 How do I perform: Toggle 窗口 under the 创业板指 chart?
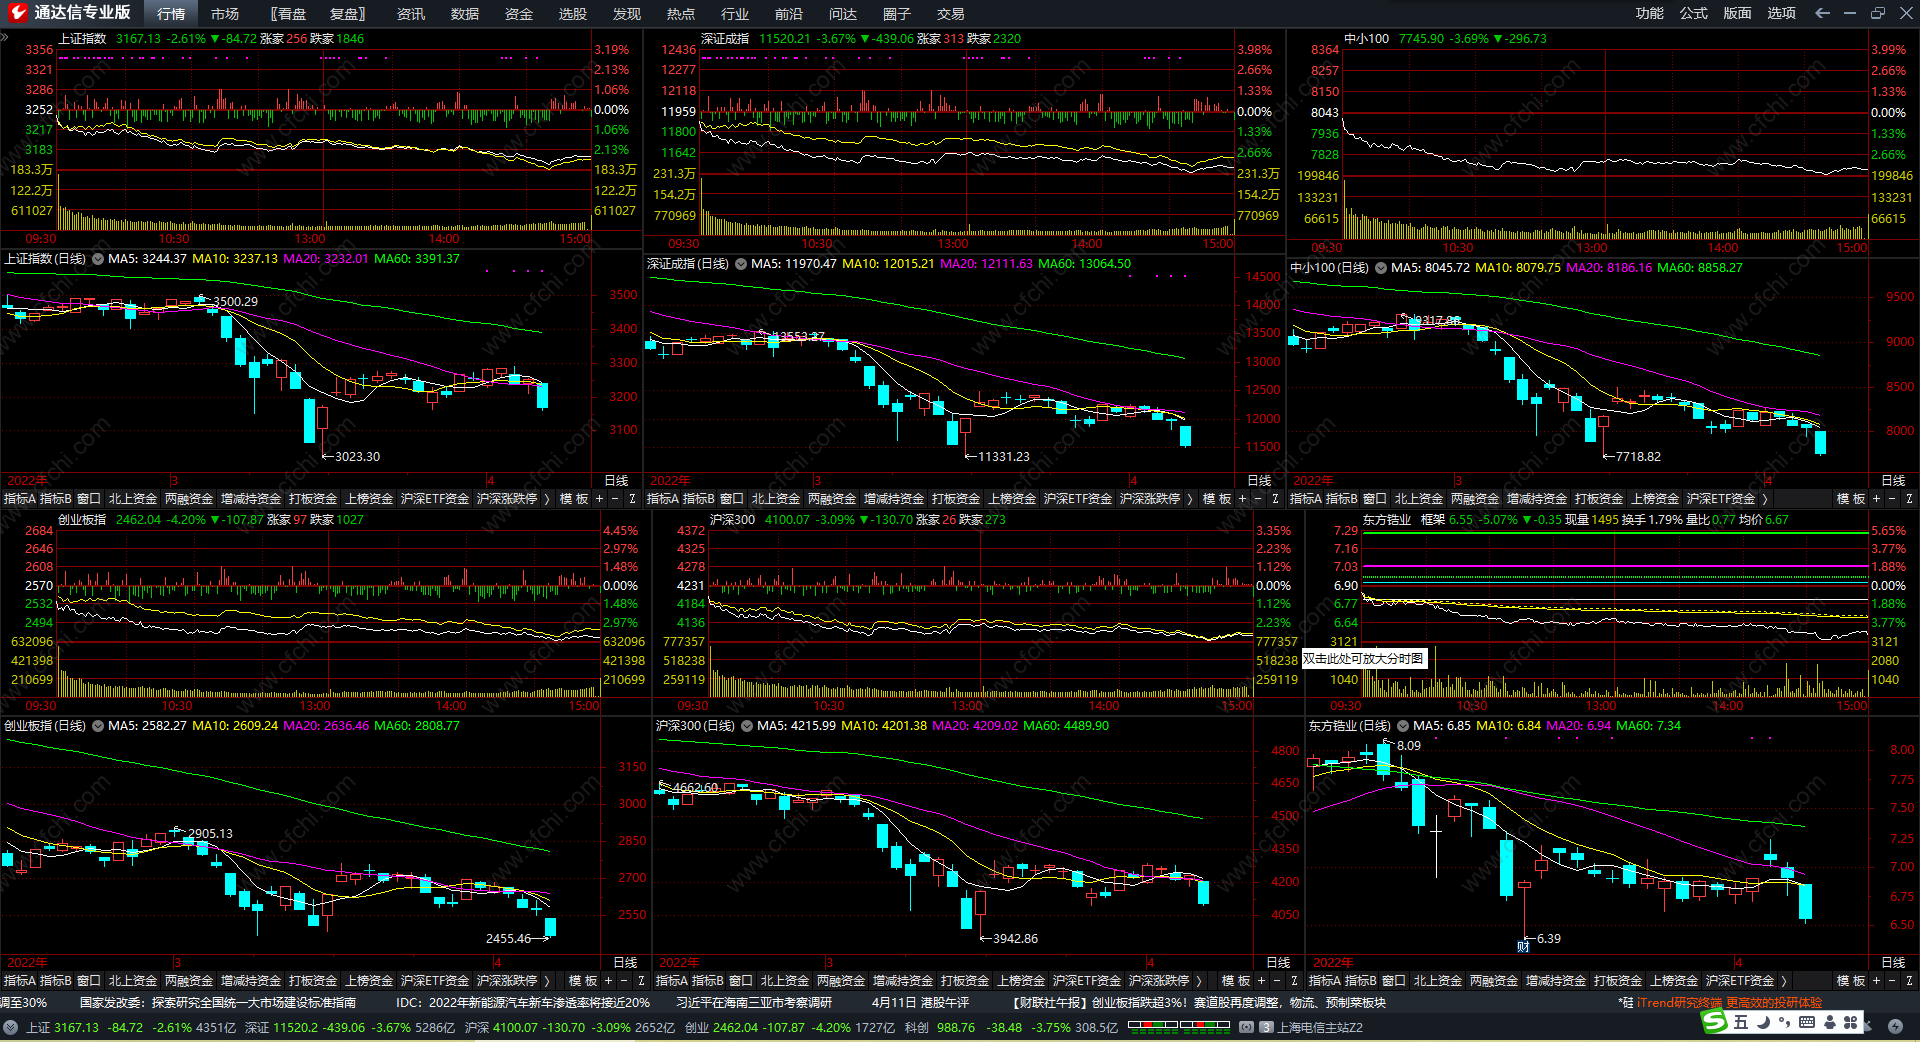(x=89, y=981)
